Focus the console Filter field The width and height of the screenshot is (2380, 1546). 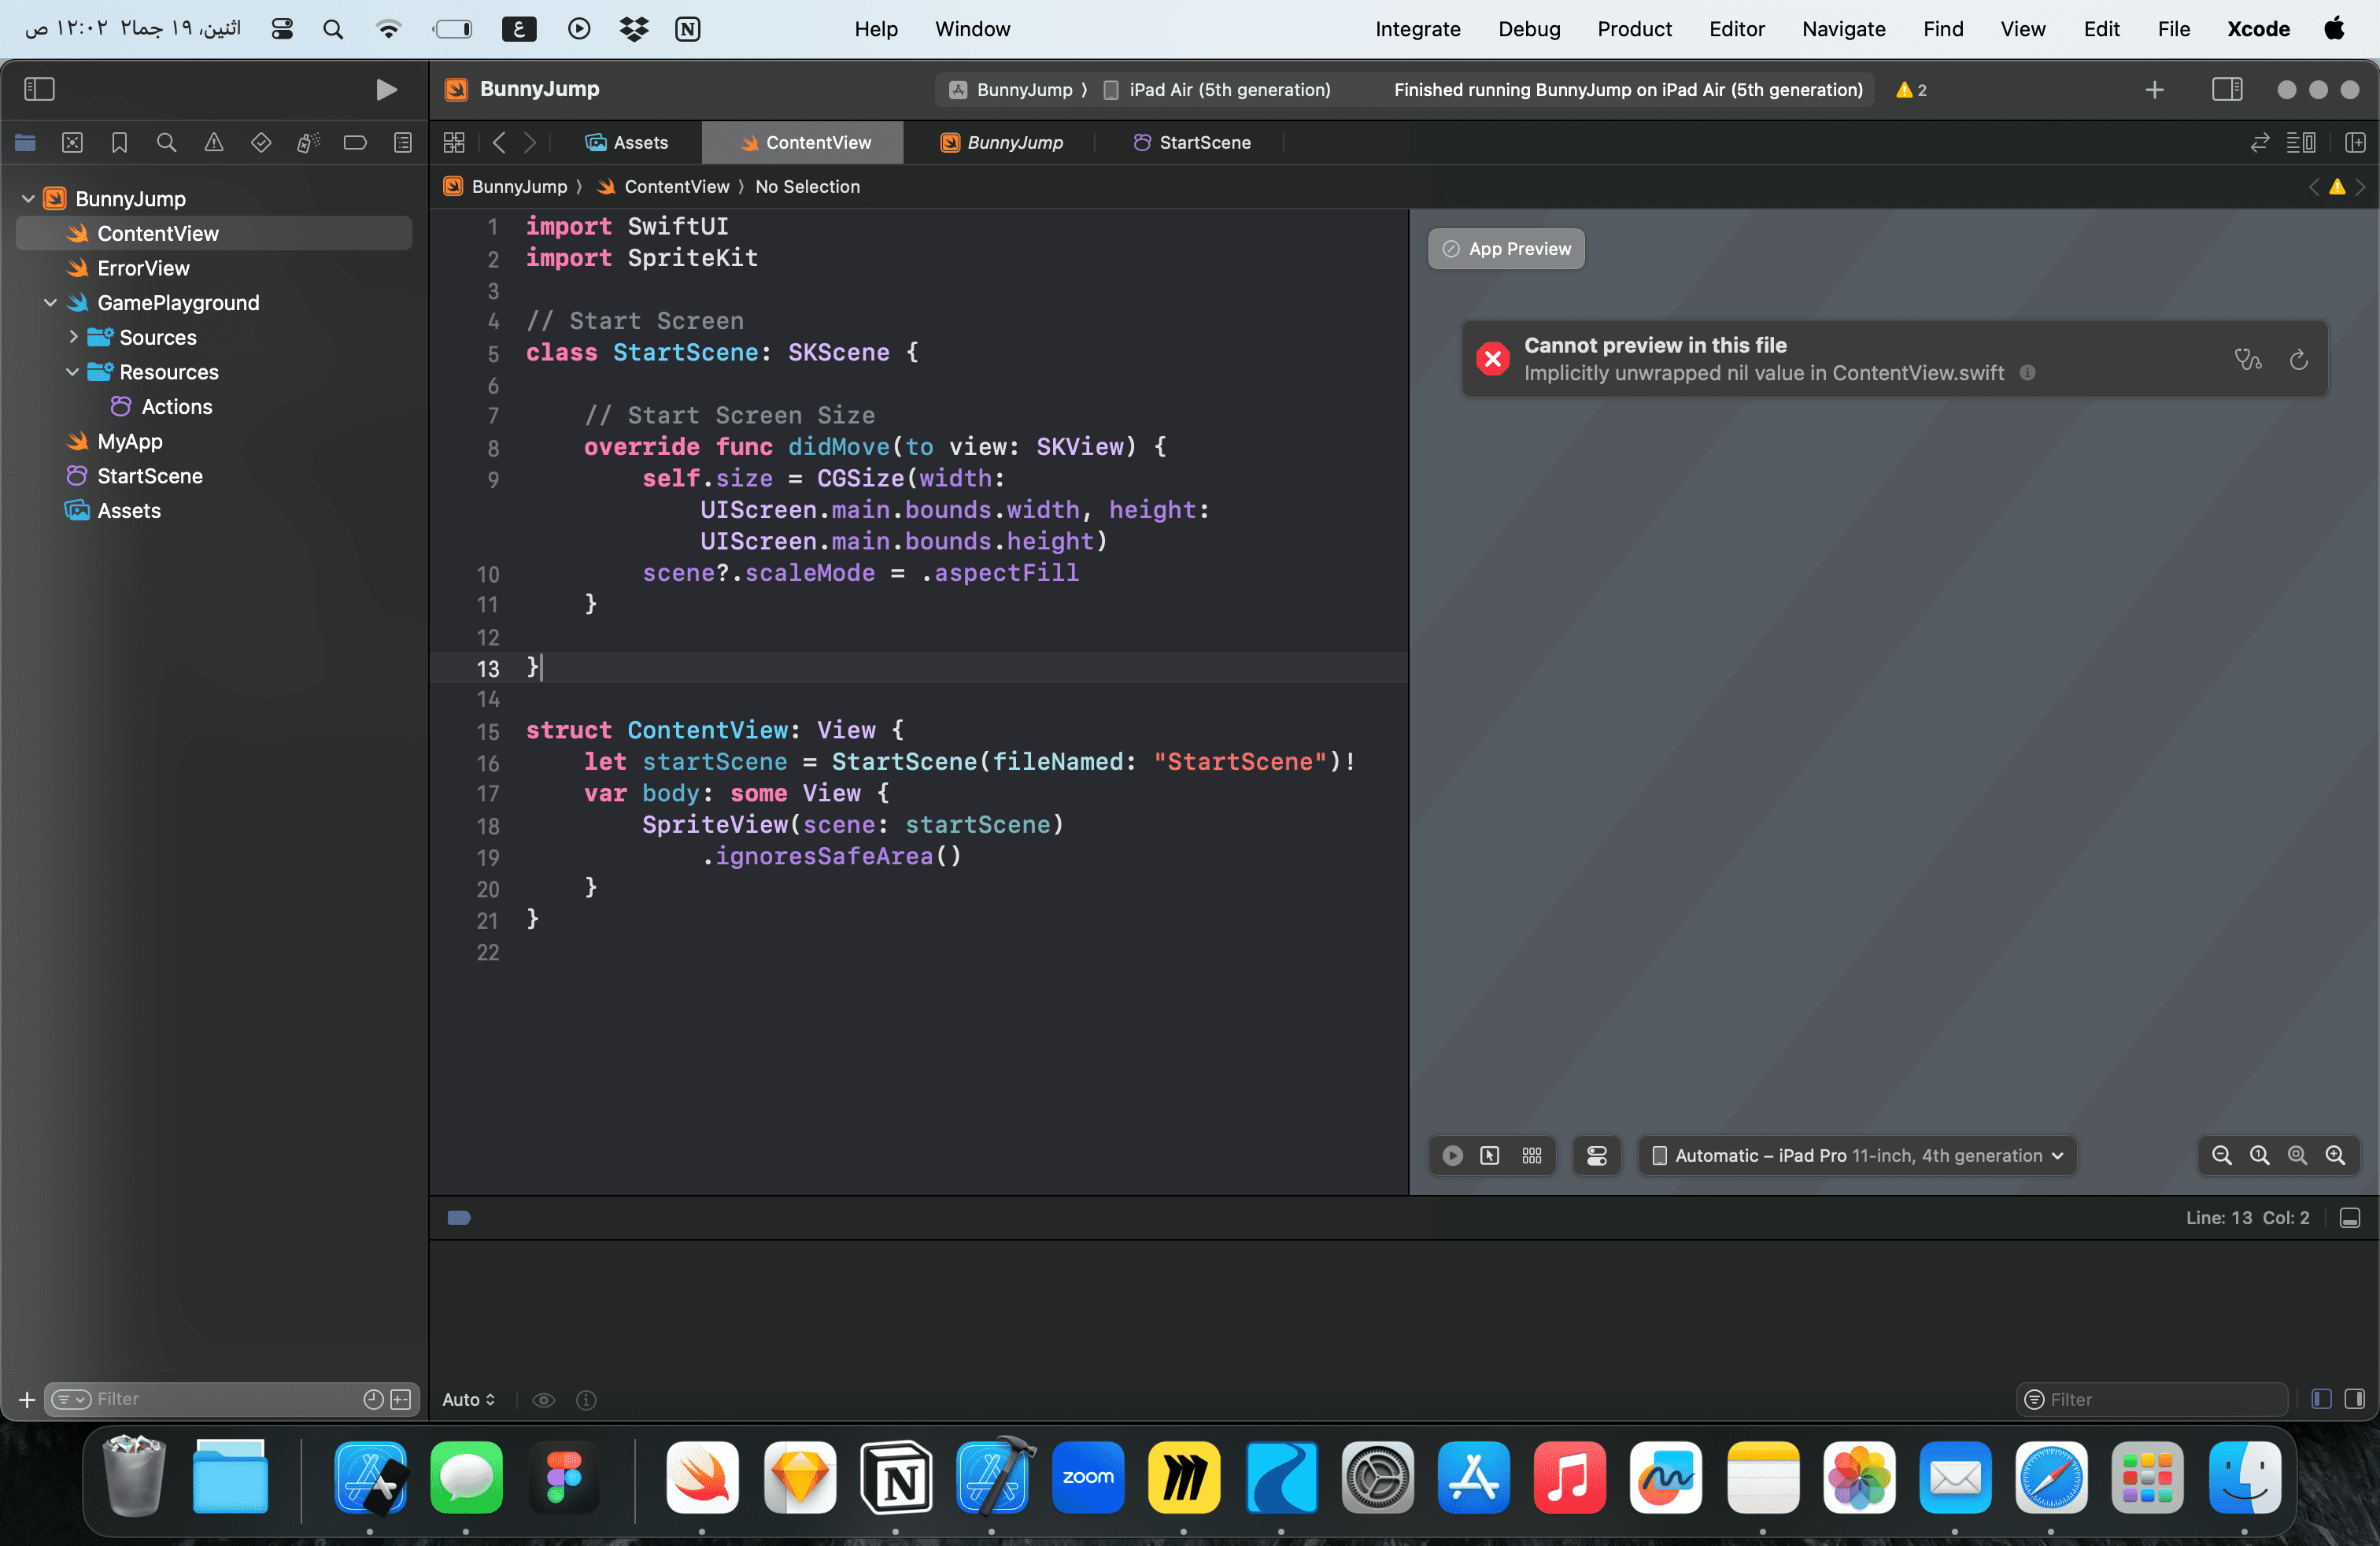(2152, 1400)
